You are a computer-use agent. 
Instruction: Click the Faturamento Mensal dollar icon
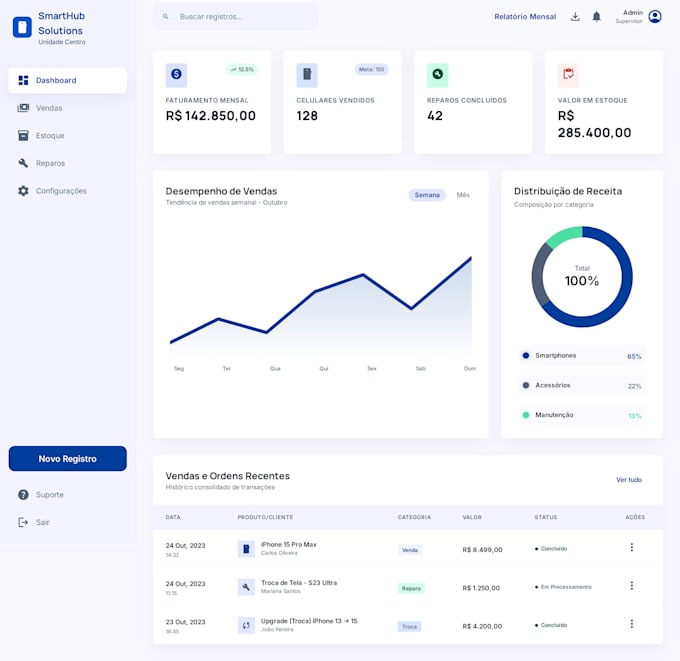(x=176, y=75)
